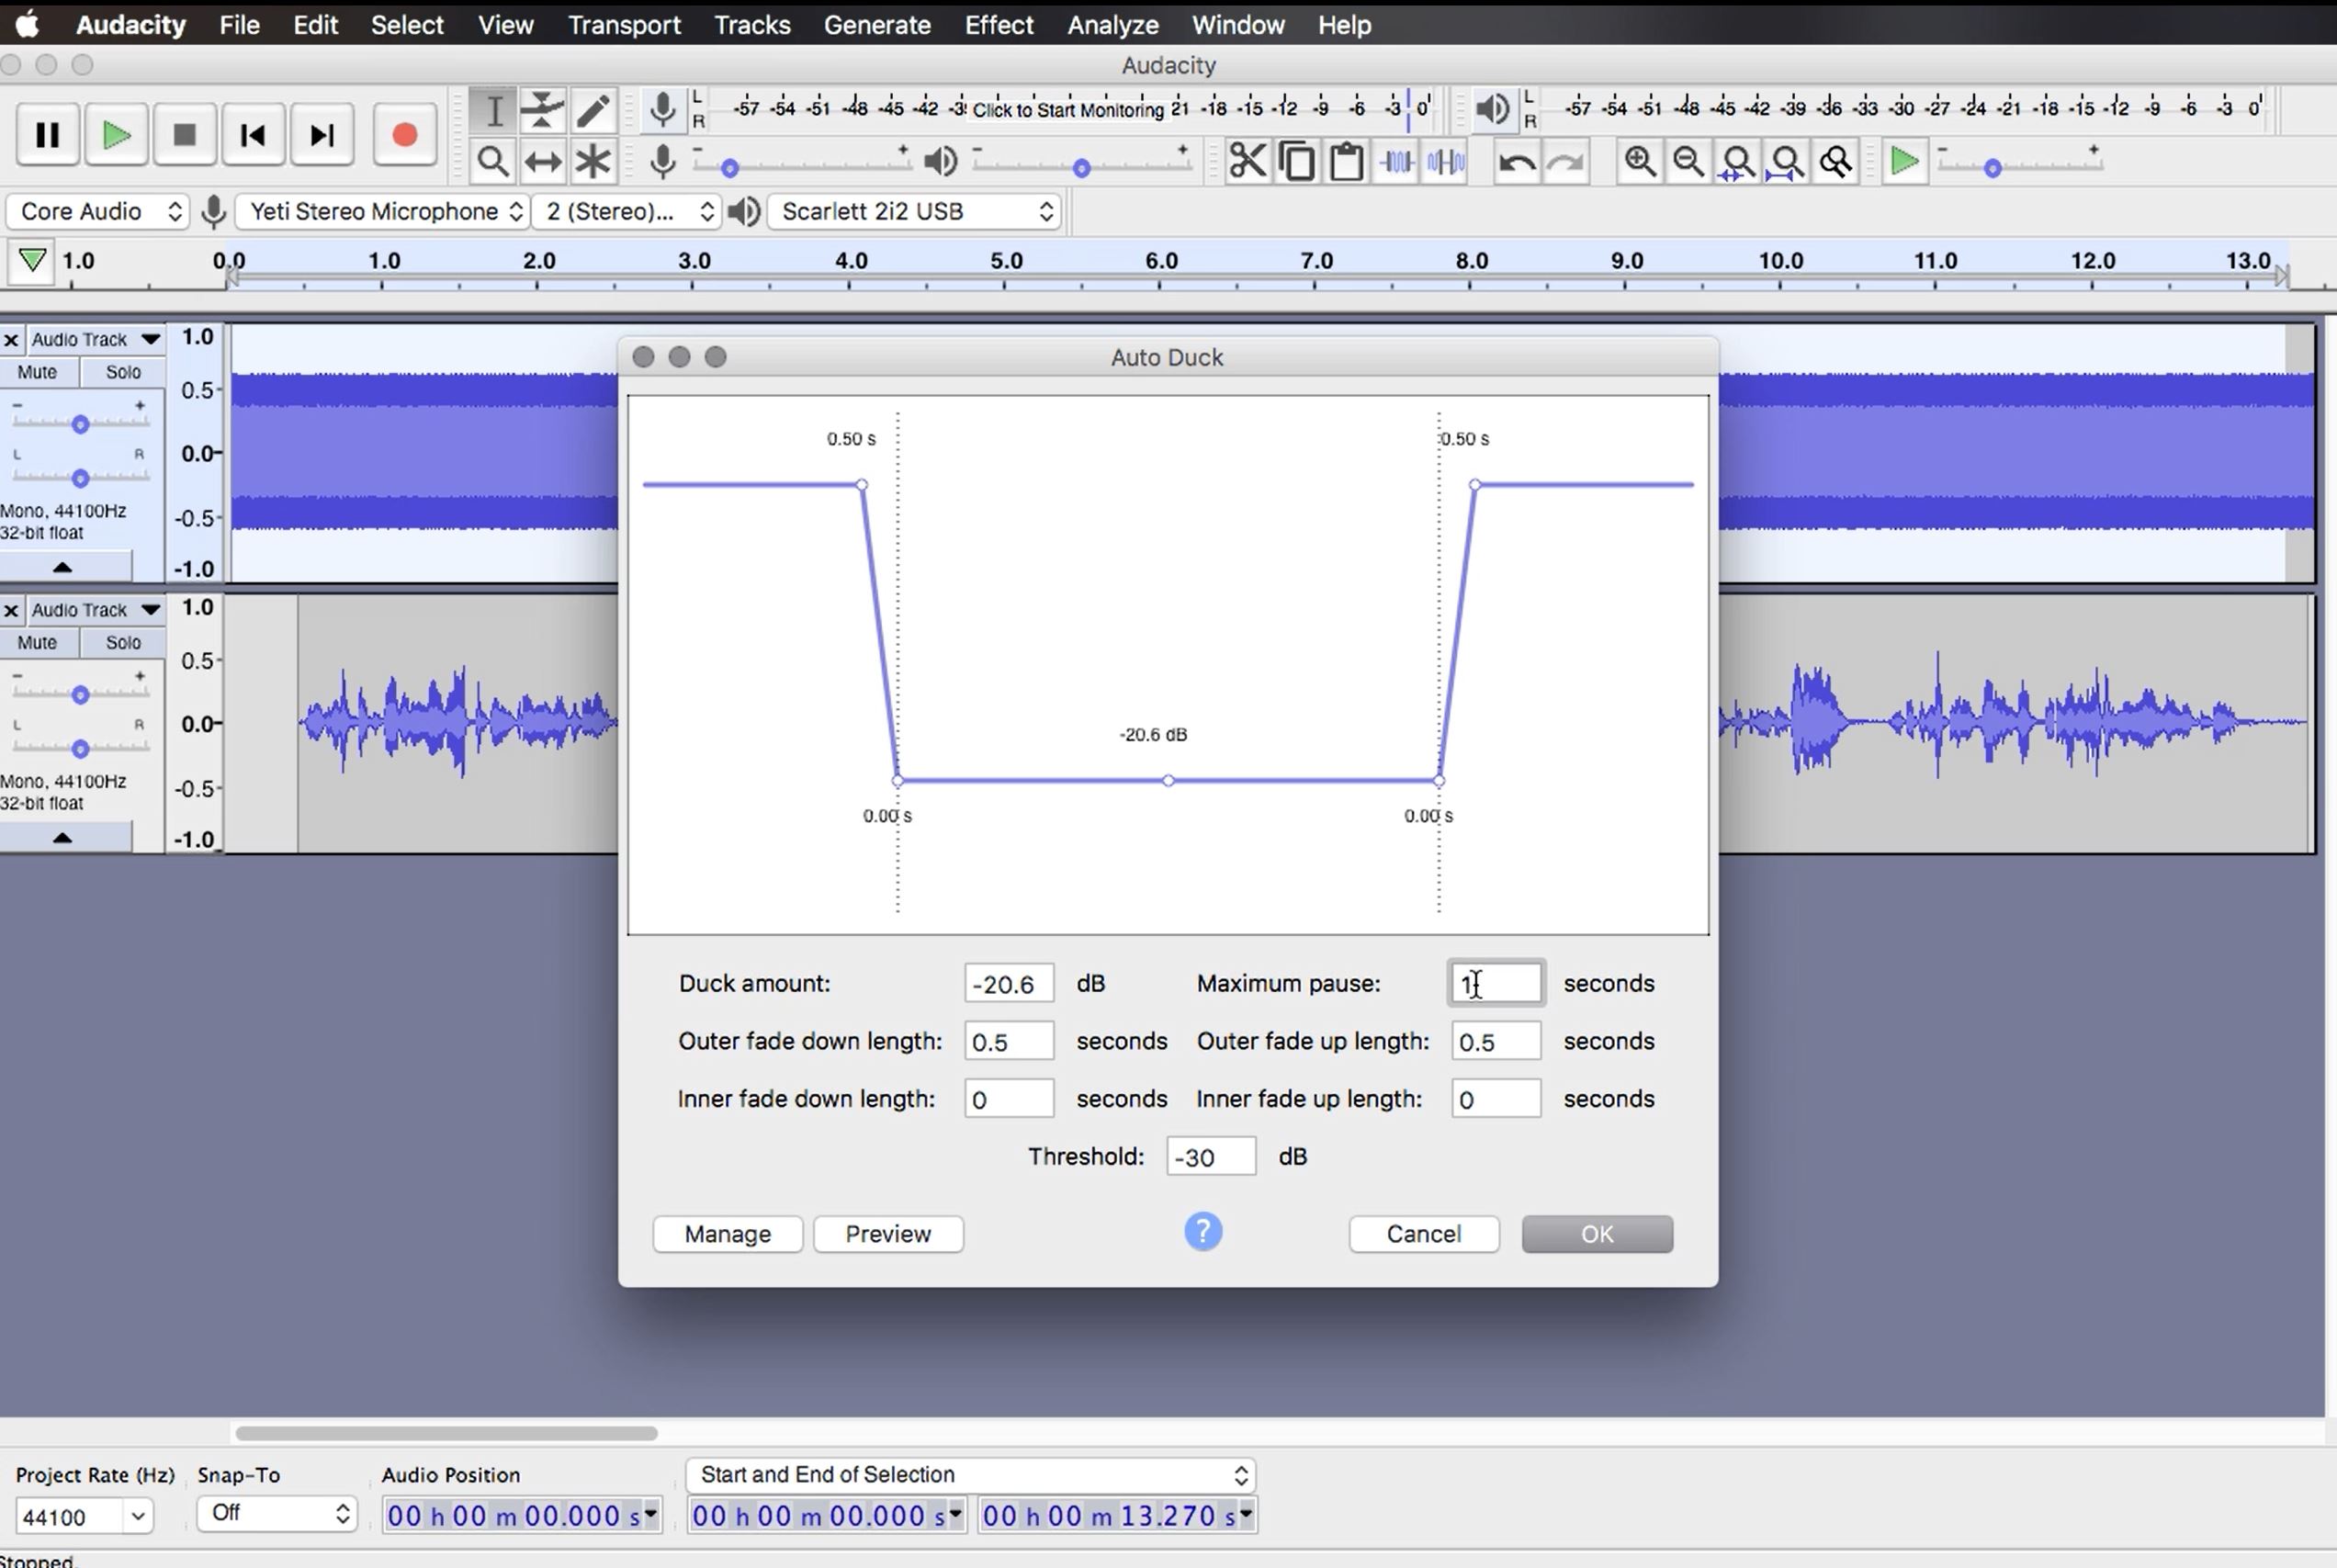2337x1568 pixels.
Task: Solo the second audio track
Action: 123,642
